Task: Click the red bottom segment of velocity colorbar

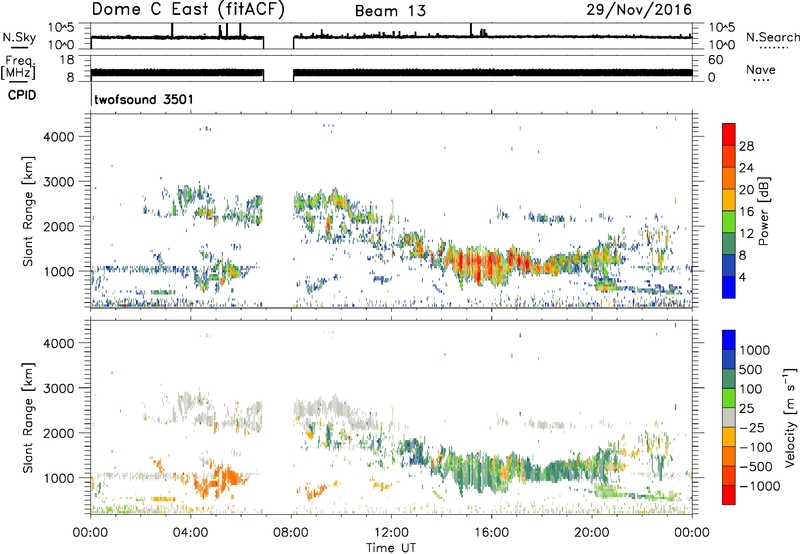Action: (729, 495)
